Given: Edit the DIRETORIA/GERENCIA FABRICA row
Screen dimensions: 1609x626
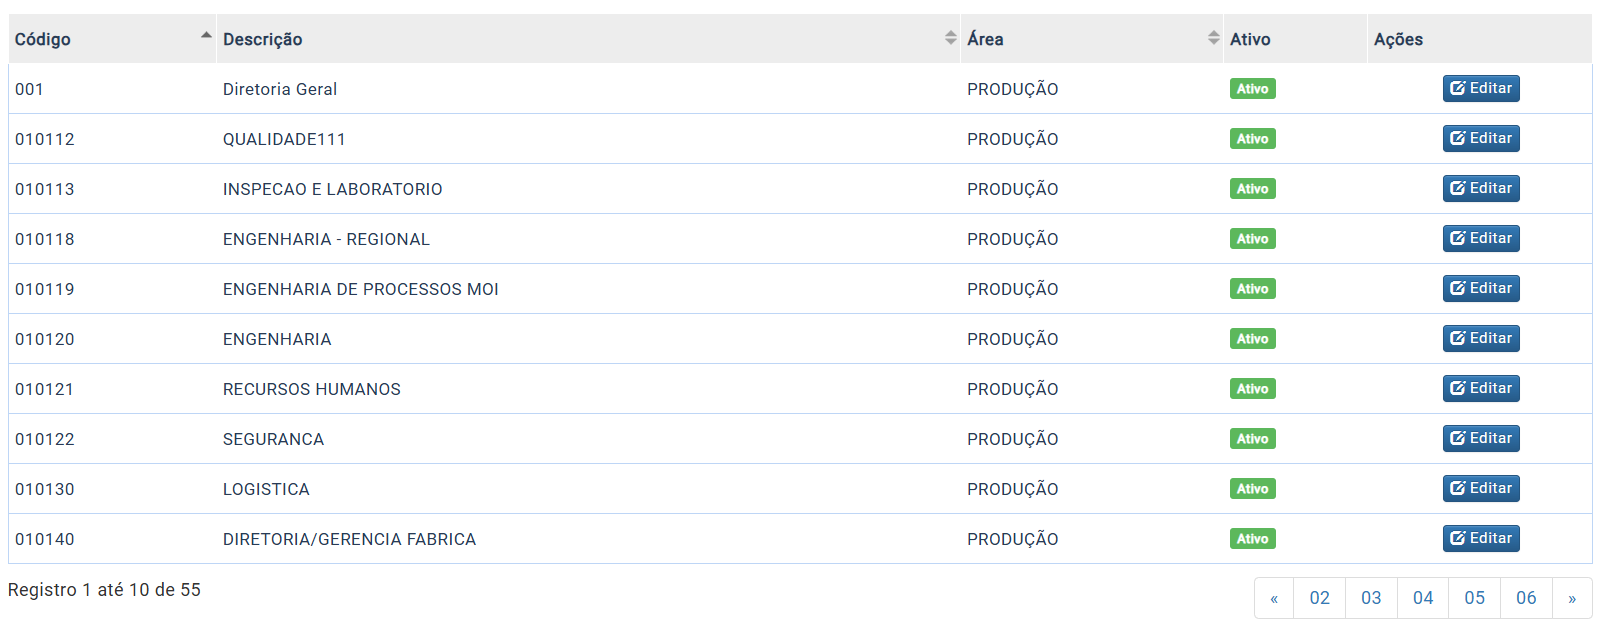Looking at the screenshot, I should coord(1481,538).
